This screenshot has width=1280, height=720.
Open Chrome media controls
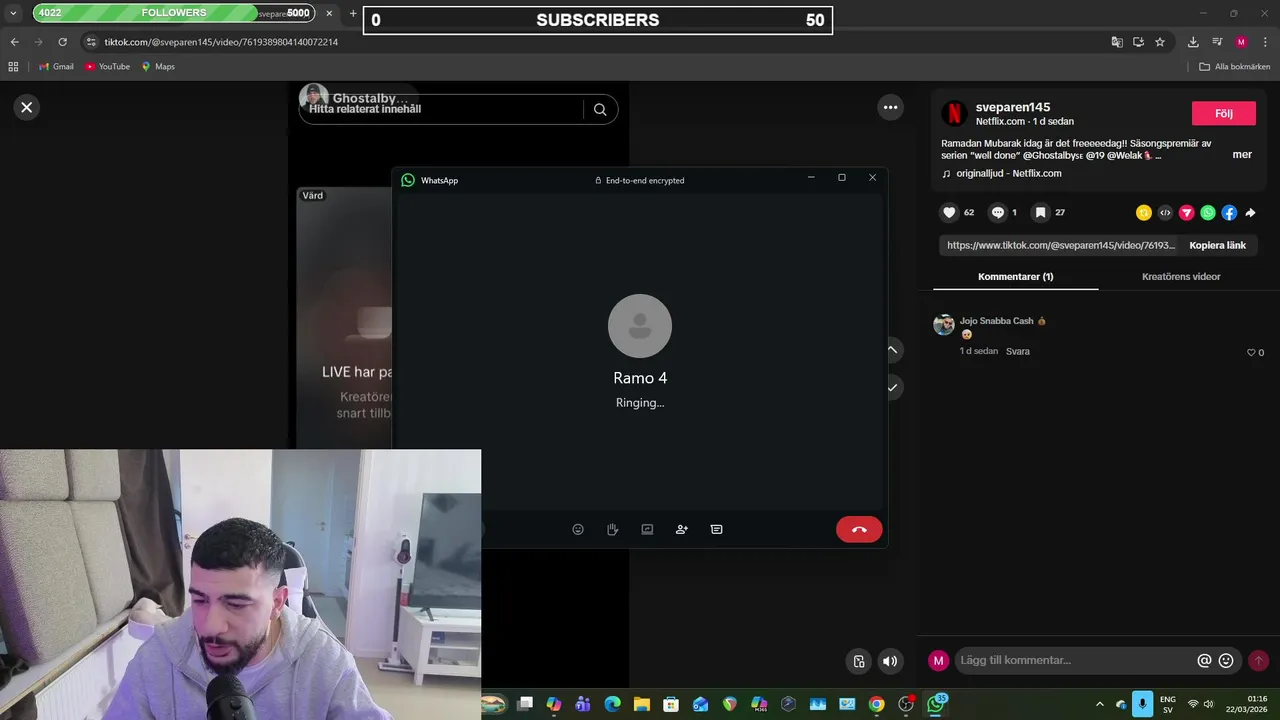(1217, 42)
